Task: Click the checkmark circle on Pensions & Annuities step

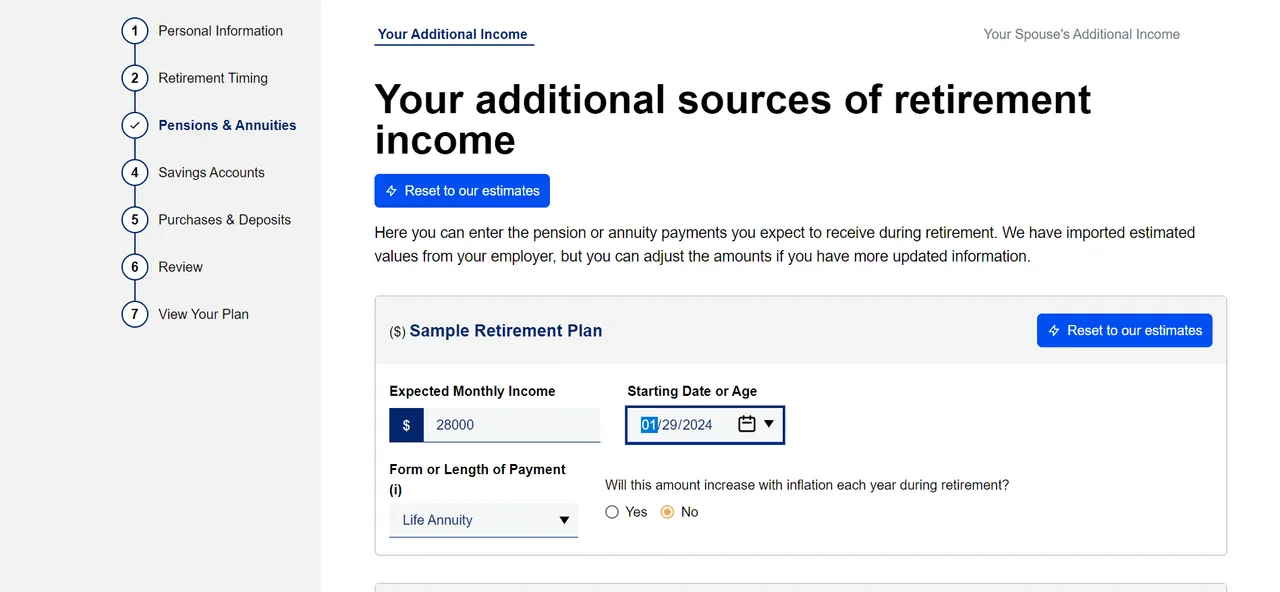Action: click(134, 125)
